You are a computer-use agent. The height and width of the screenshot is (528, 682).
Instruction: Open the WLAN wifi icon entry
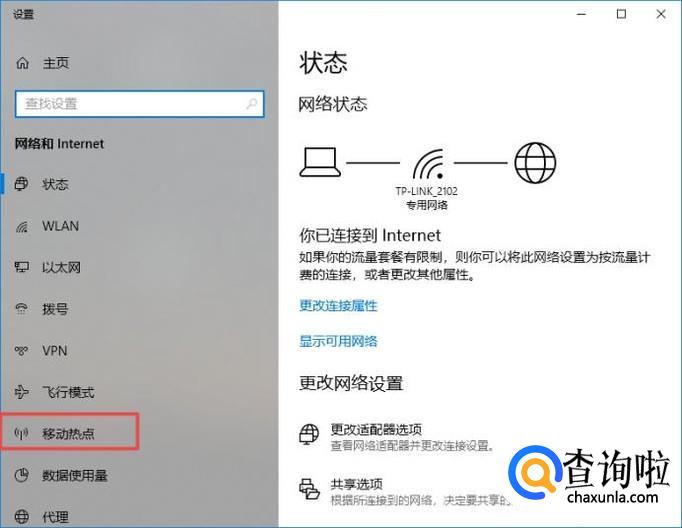pos(21,226)
